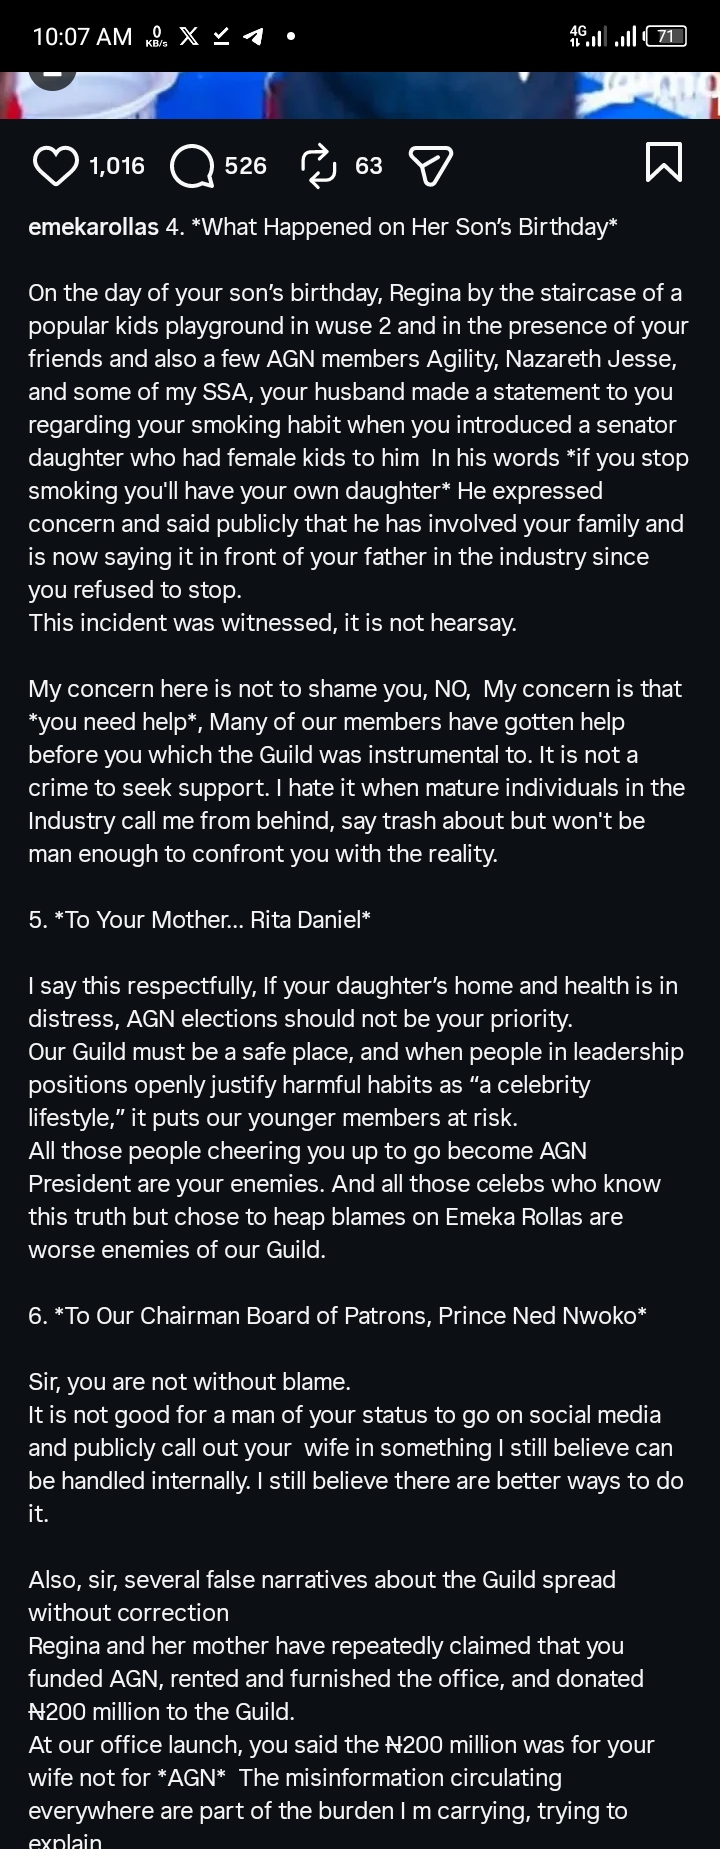Tap the "What Happened on Her Son's Birthday" heading
The width and height of the screenshot is (720, 1849).
pyautogui.click(x=403, y=227)
